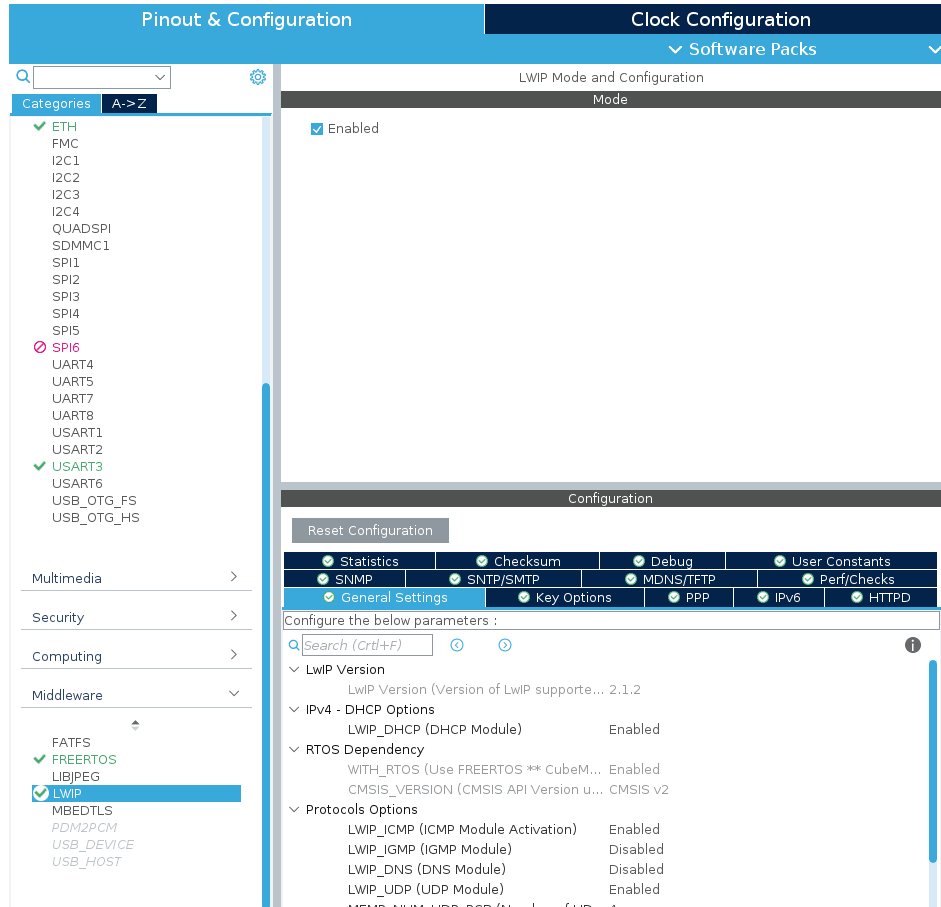The image size is (941, 907).
Task: Click the sort arrows above FATFS
Action: tap(135, 724)
